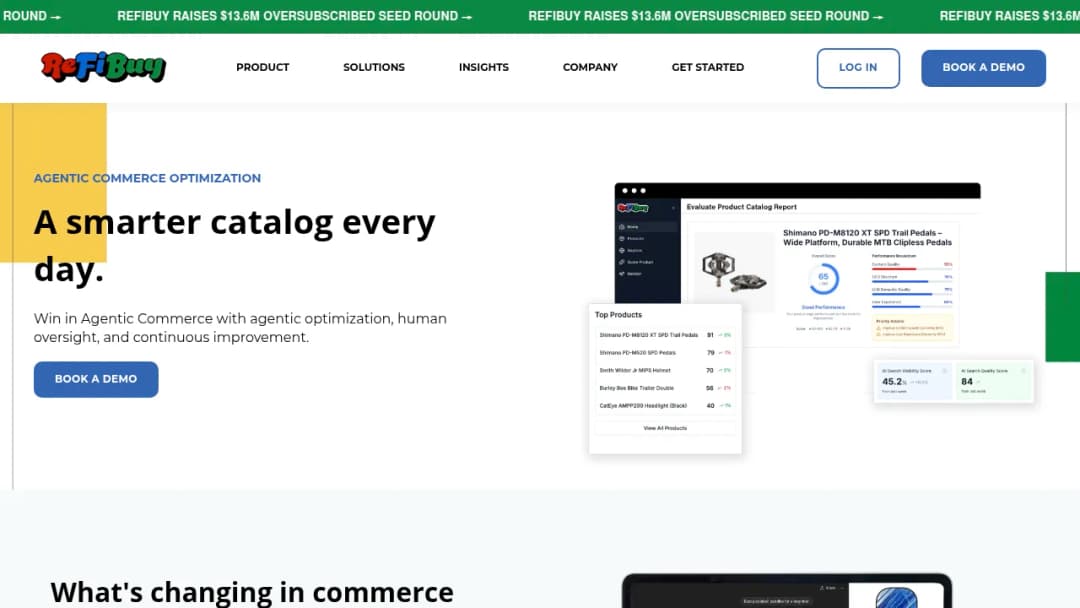Viewport: 1080px width, 608px height.
Task: Click the 'A smarter catalog every day.' headline
Action: (x=235, y=245)
